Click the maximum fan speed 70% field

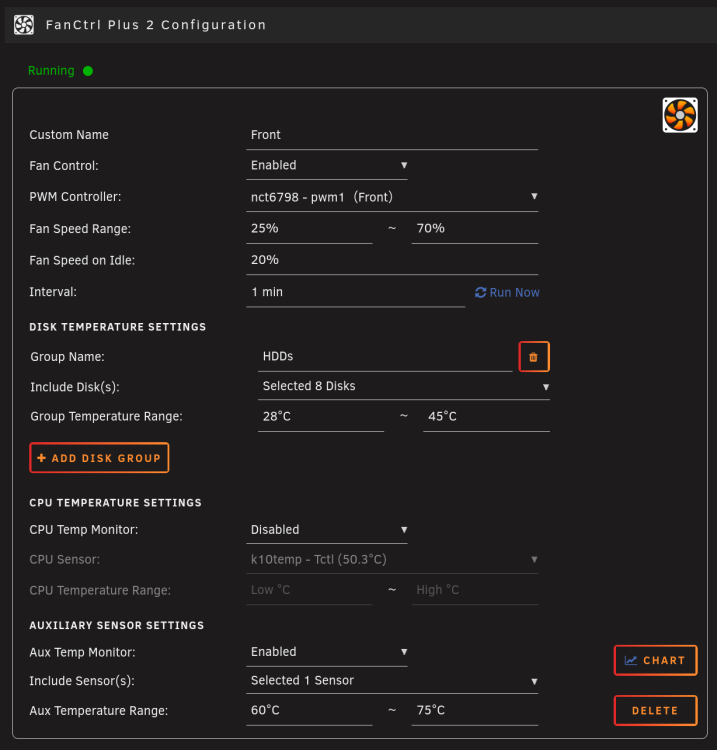[x=474, y=229]
